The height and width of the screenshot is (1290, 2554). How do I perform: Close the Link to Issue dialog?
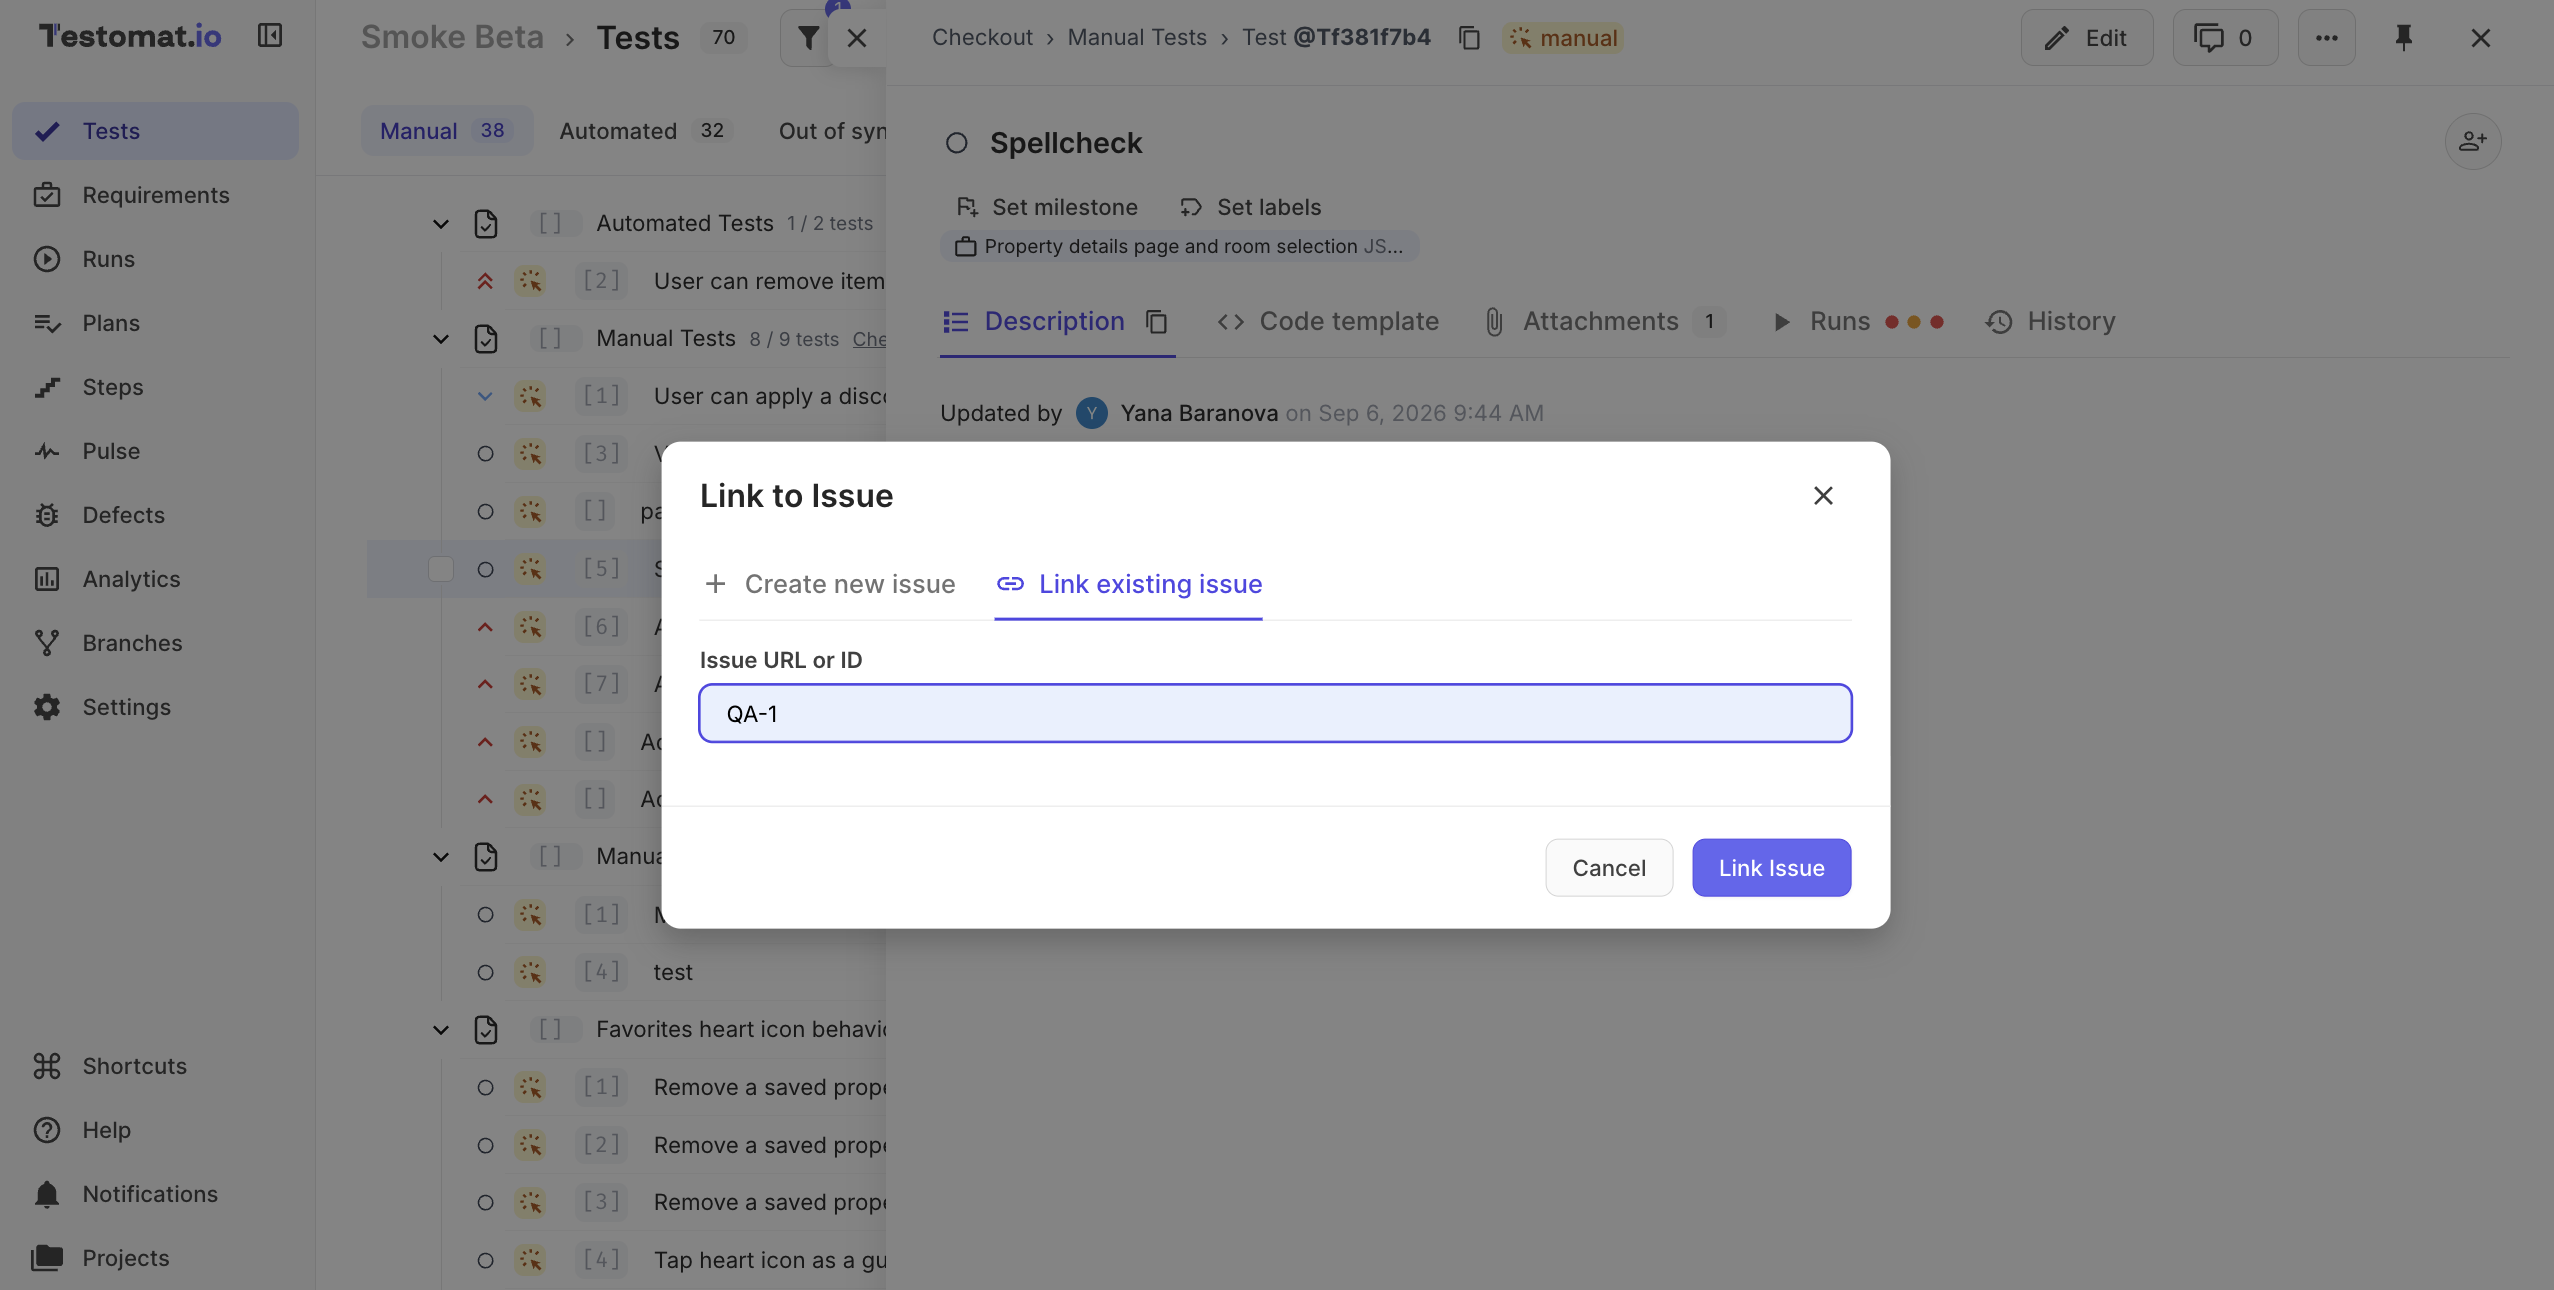[x=1823, y=496]
